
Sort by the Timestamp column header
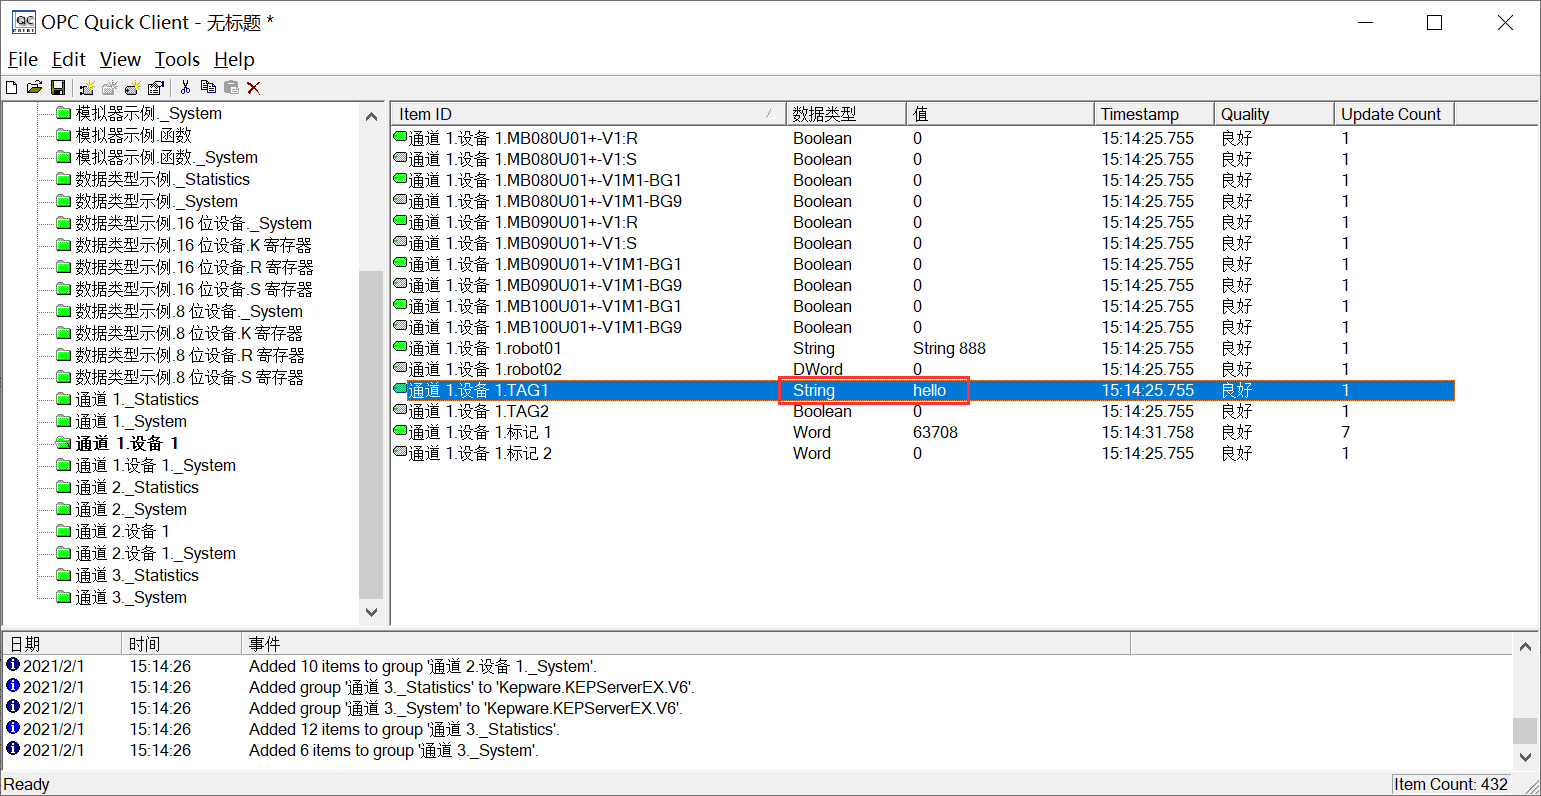point(1154,114)
